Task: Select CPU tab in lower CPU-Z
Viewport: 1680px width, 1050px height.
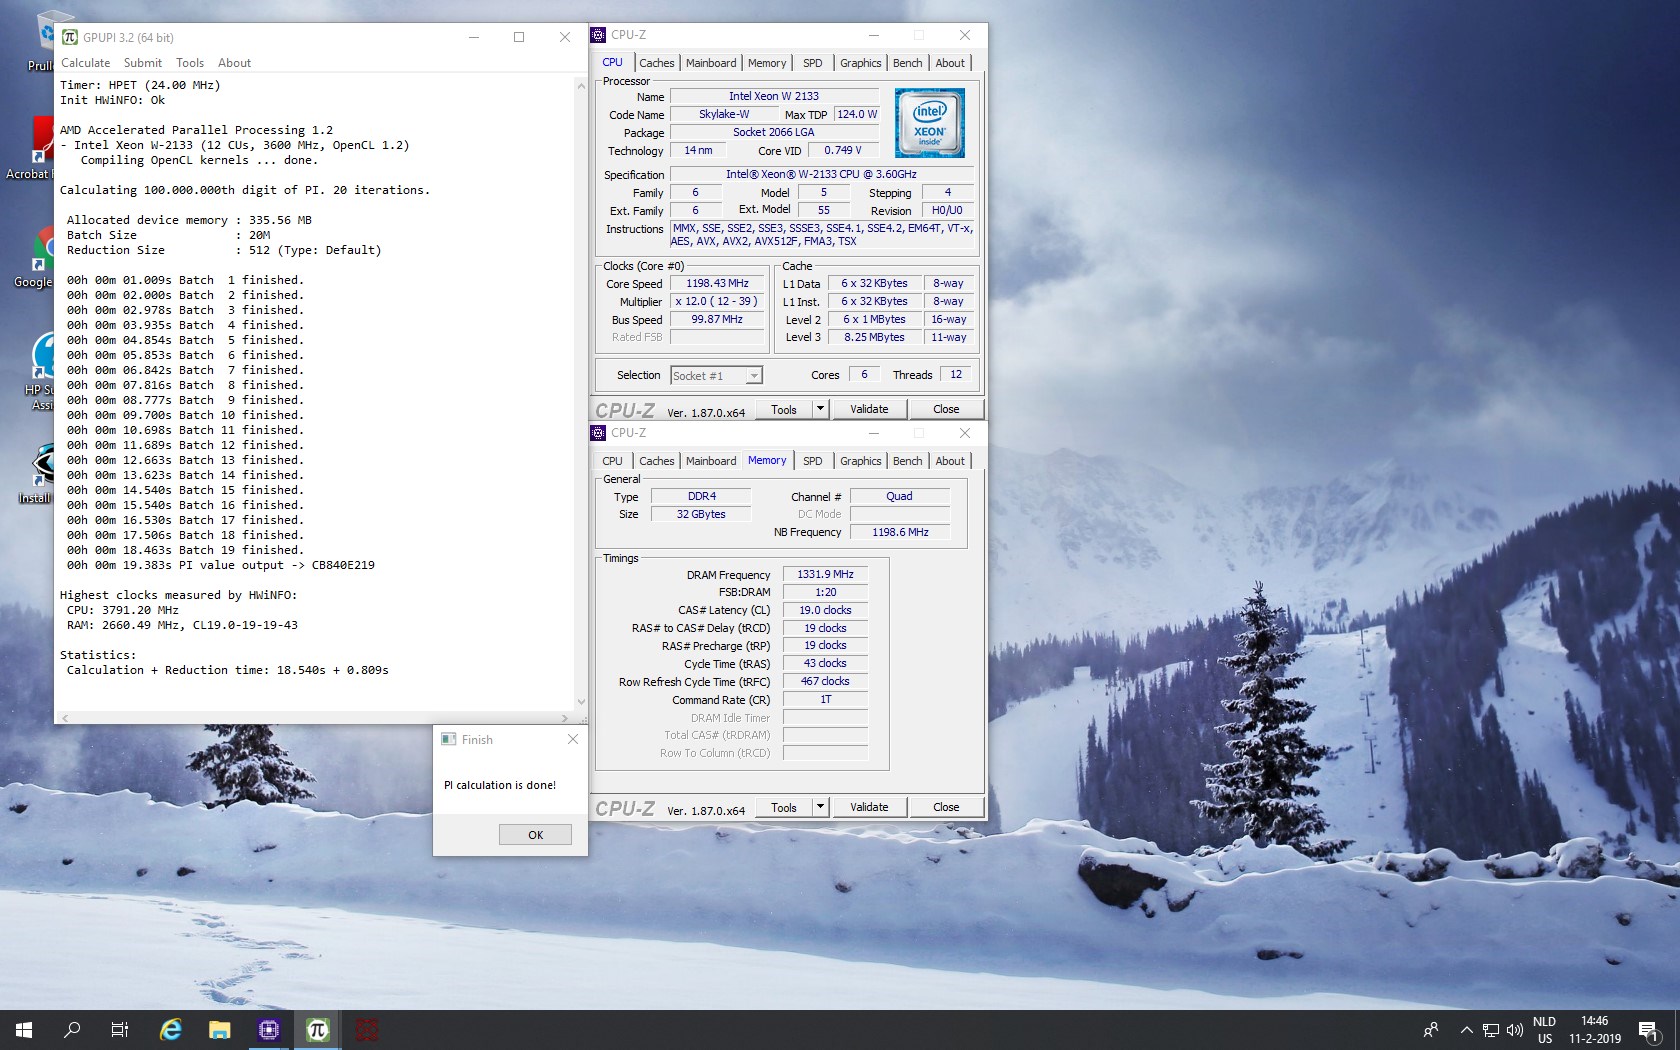Action: tap(612, 461)
